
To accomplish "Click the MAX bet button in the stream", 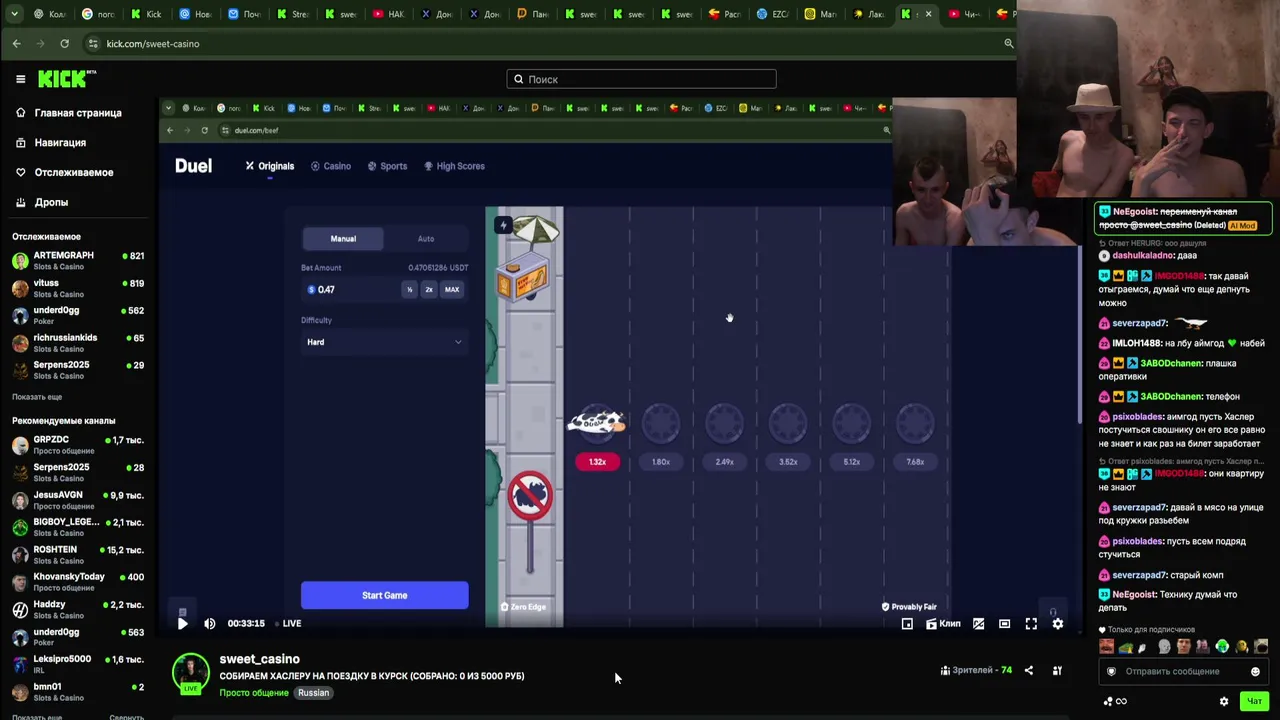I will point(452,289).
